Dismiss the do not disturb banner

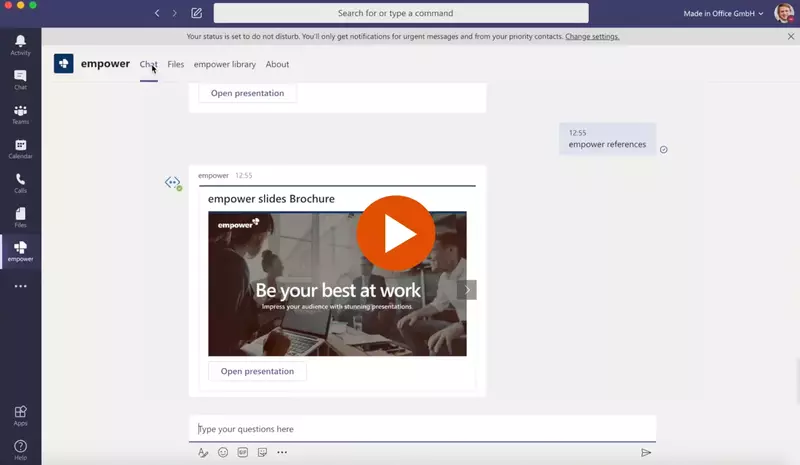[791, 36]
